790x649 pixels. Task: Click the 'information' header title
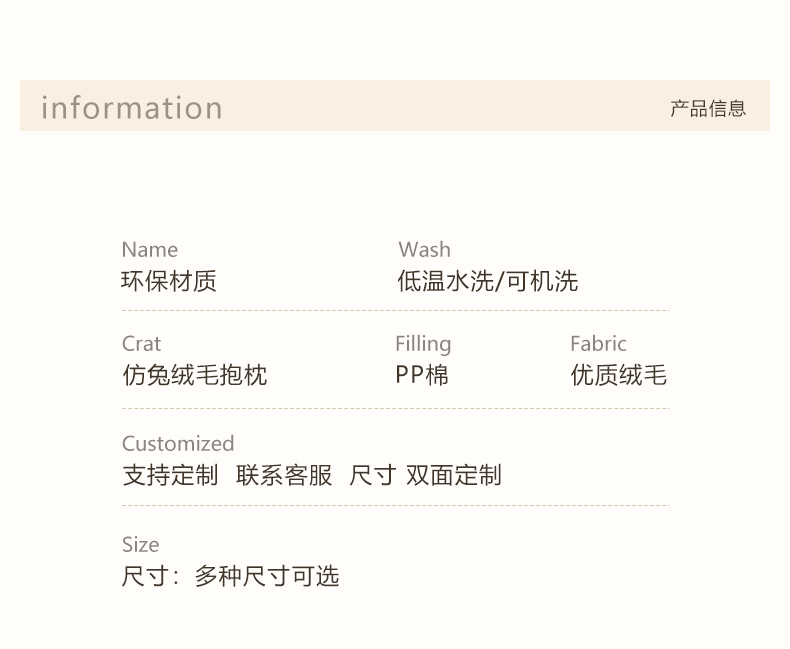pos(131,107)
